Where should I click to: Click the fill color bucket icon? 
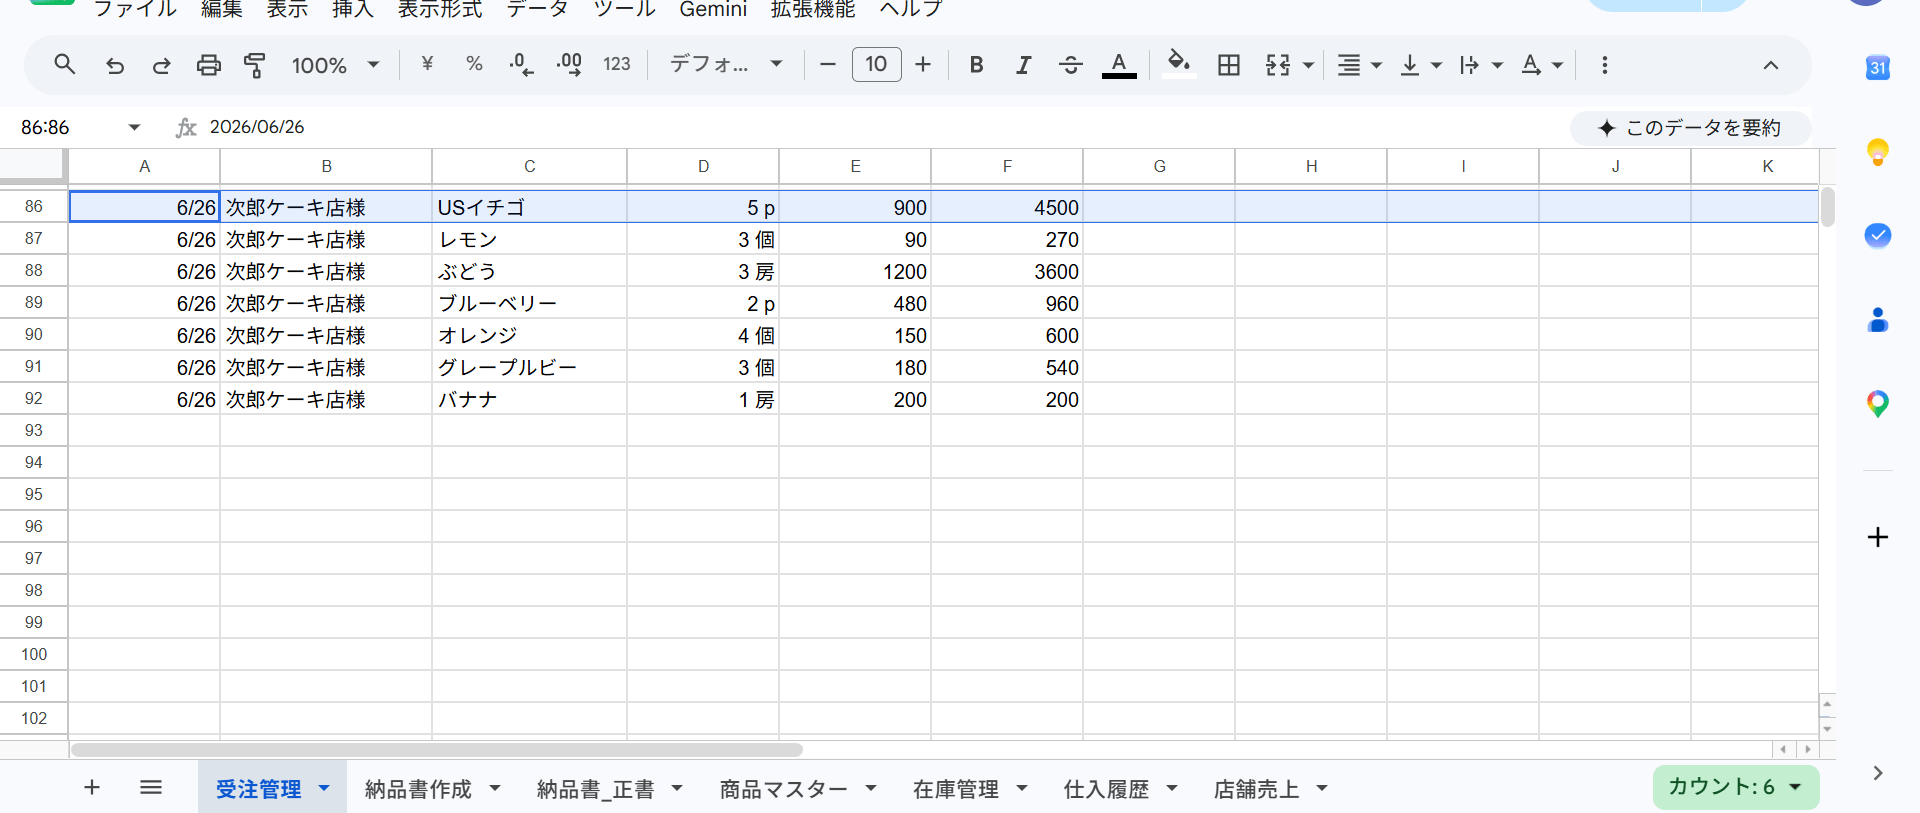(x=1179, y=64)
